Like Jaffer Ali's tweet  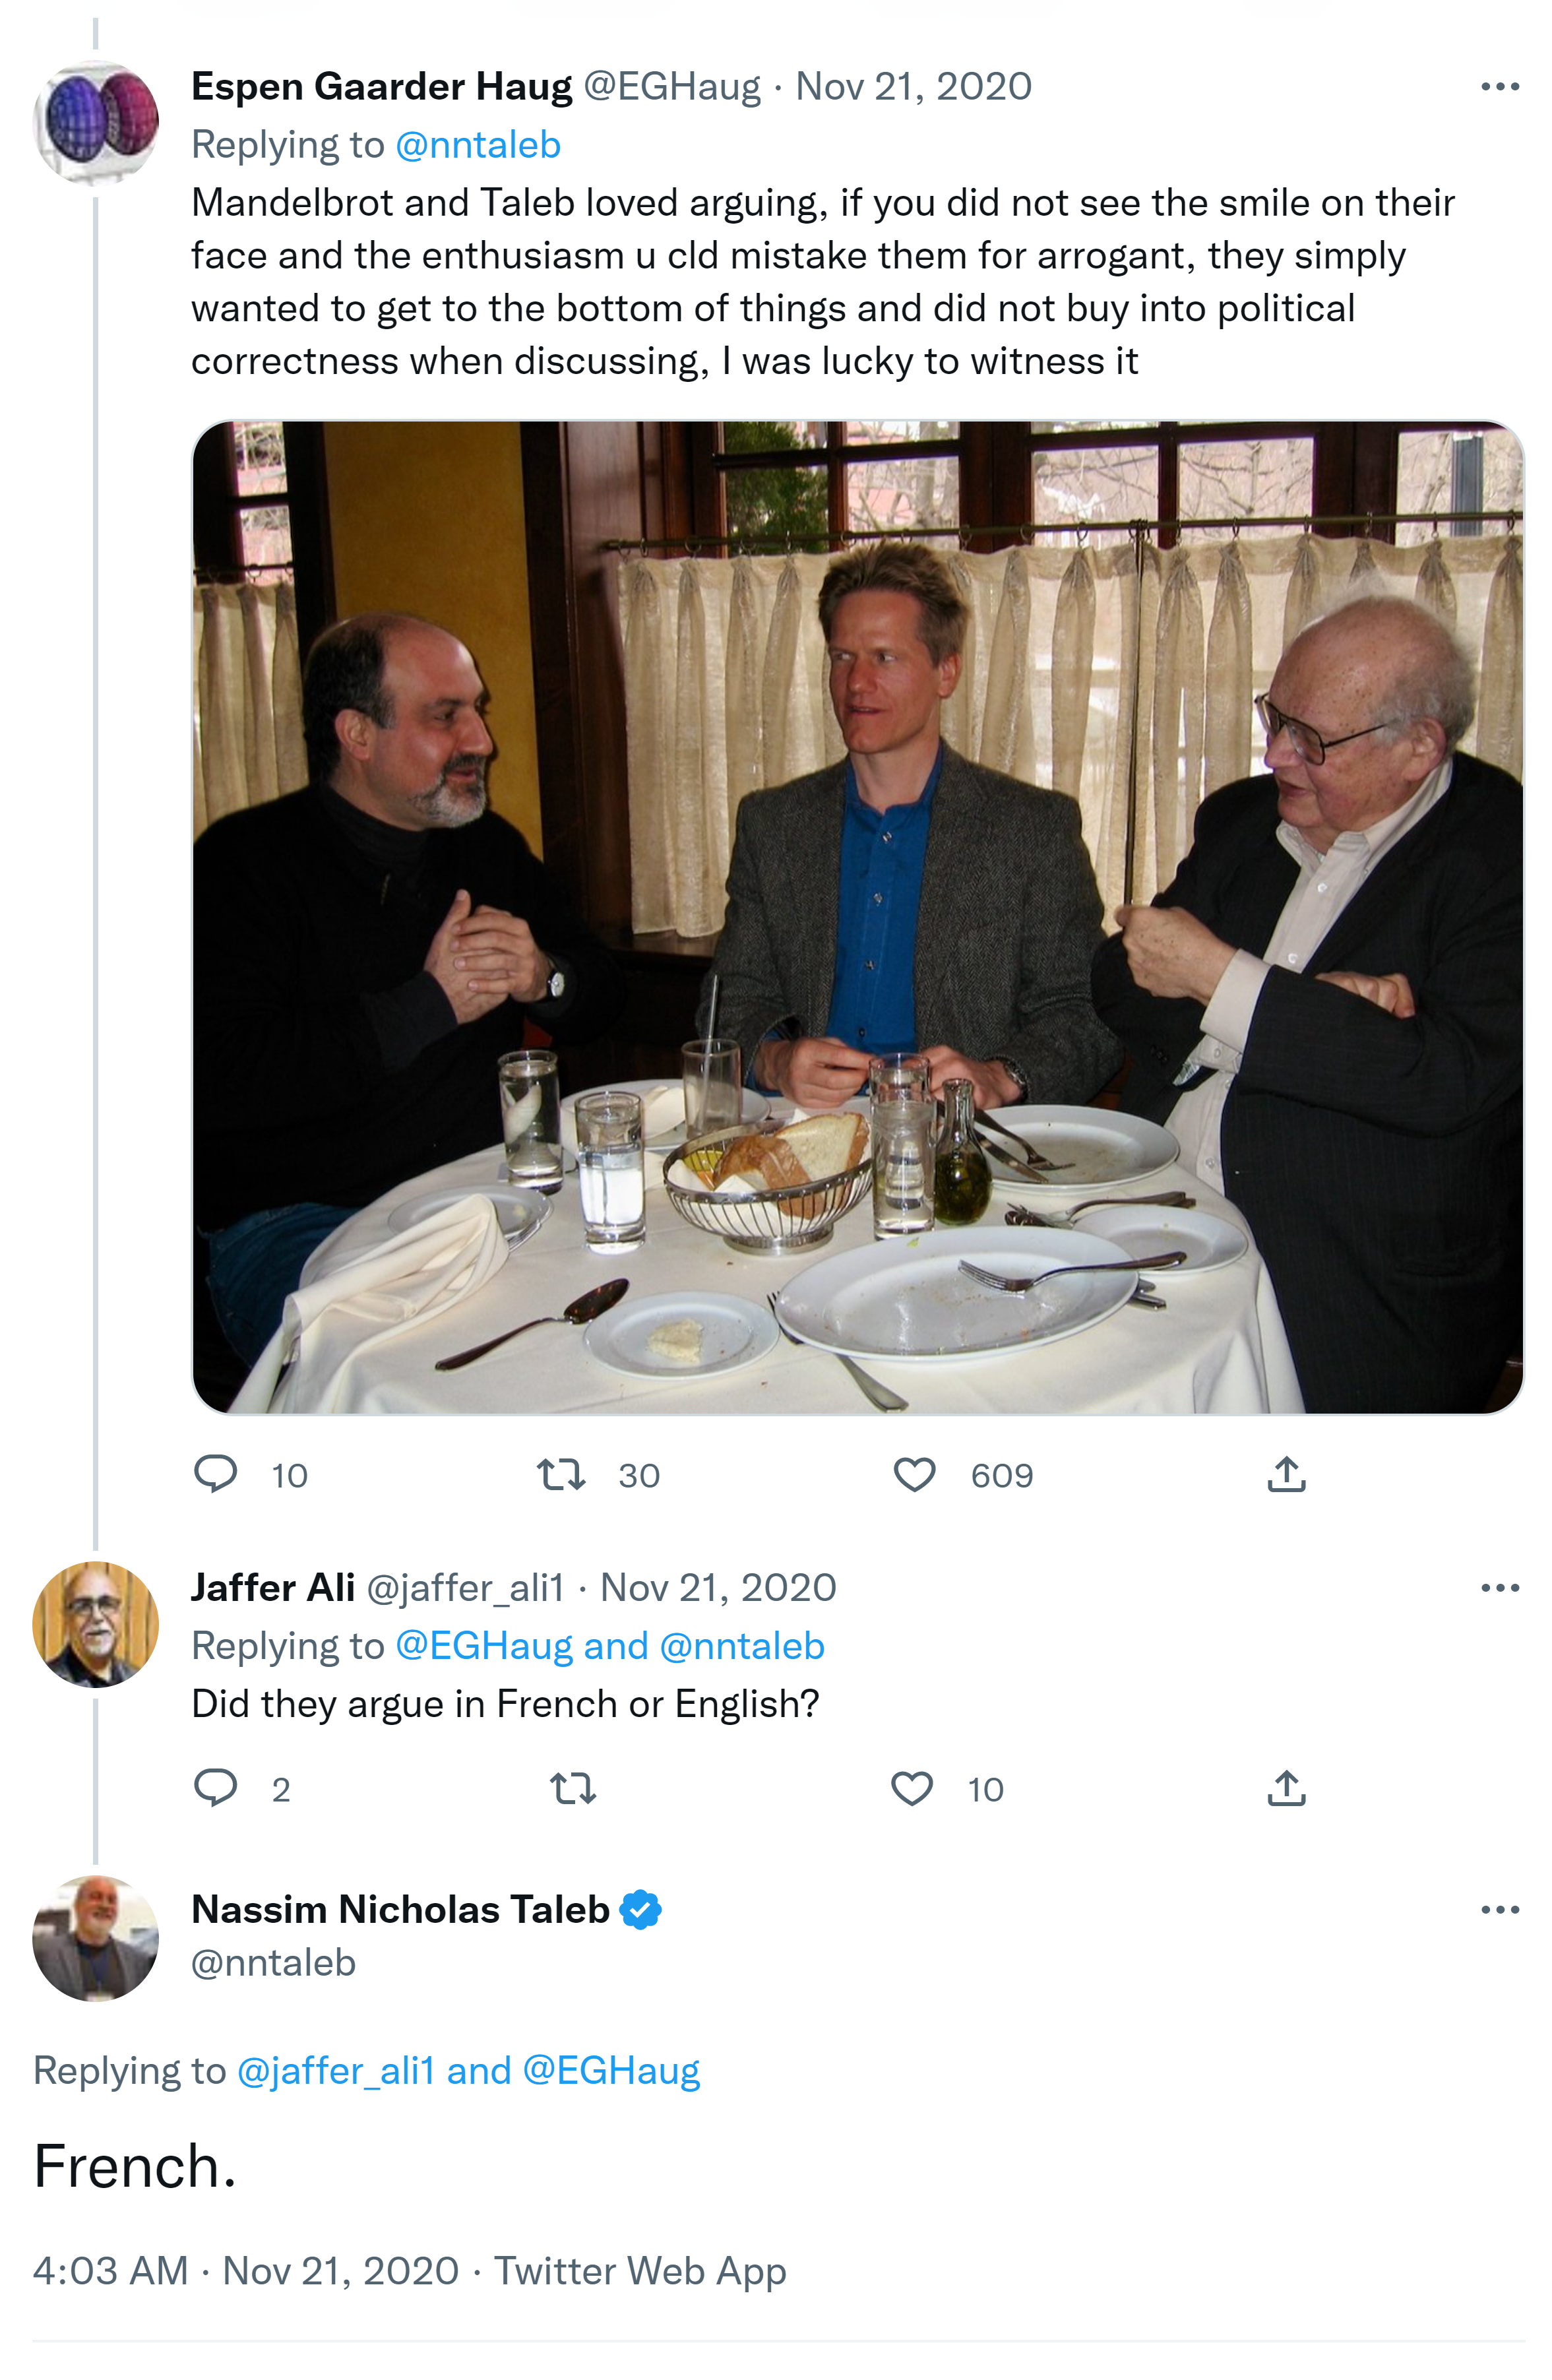[912, 1788]
